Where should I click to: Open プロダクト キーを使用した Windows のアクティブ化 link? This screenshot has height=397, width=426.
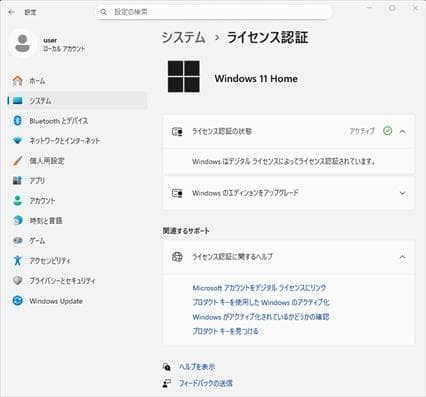point(261,302)
